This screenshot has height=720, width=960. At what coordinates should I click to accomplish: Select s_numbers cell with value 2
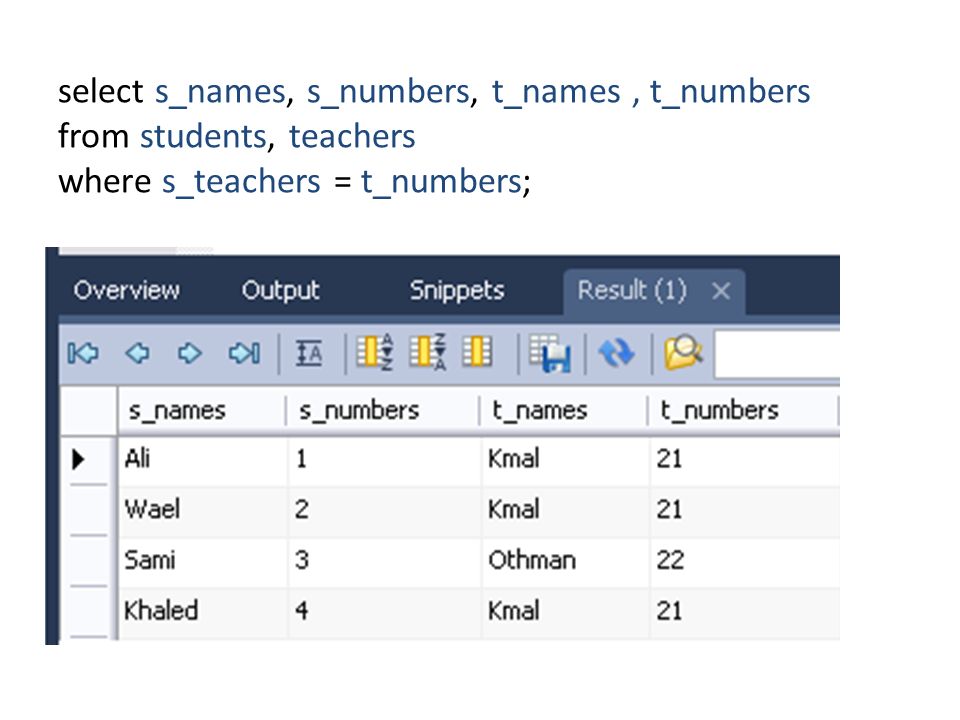(x=384, y=510)
